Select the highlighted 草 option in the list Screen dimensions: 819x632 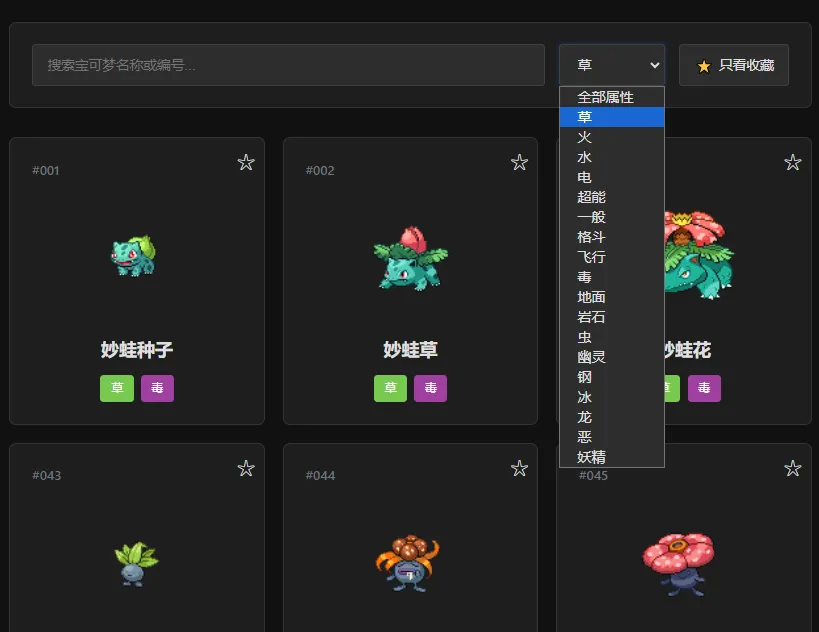point(612,117)
